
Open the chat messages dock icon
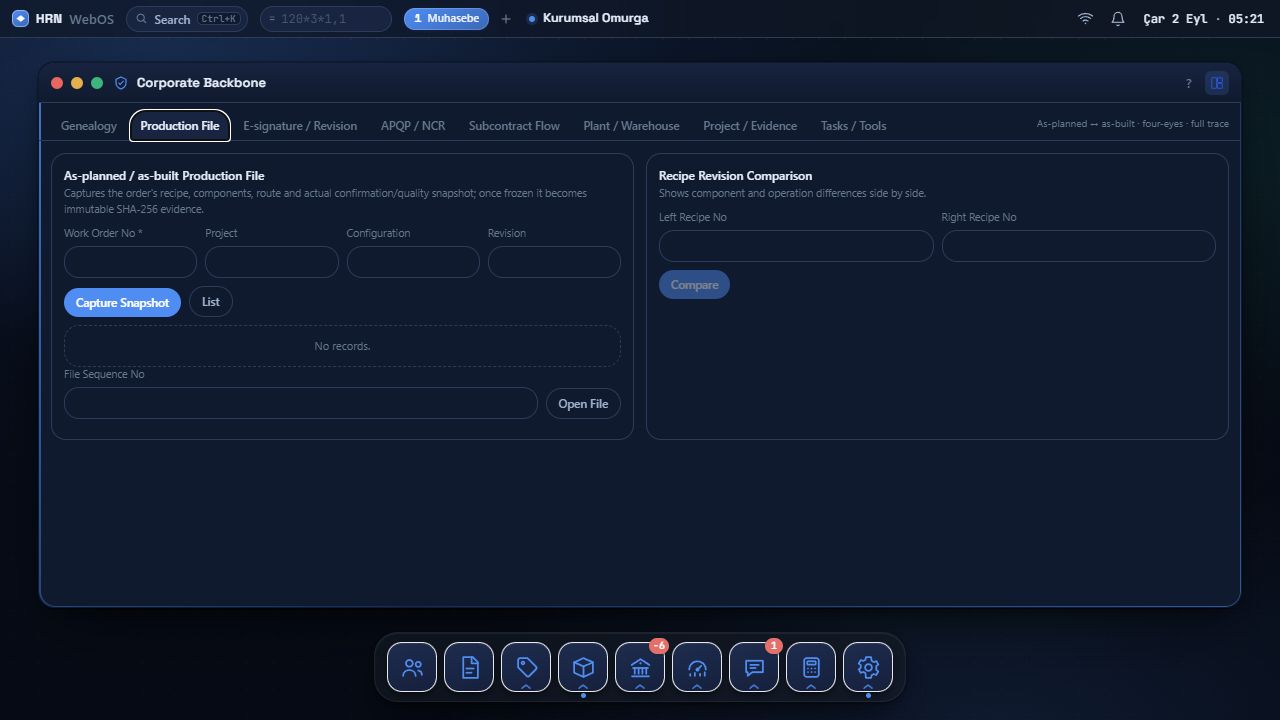click(x=754, y=667)
